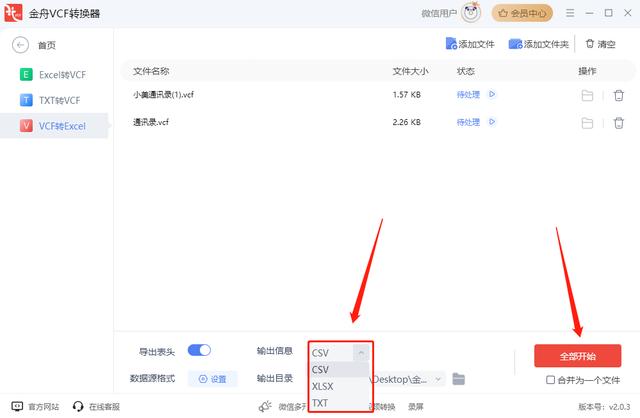Delete 通讯录.vcf from the list
Image resolution: width=640 pixels, height=418 pixels.
(x=619, y=123)
